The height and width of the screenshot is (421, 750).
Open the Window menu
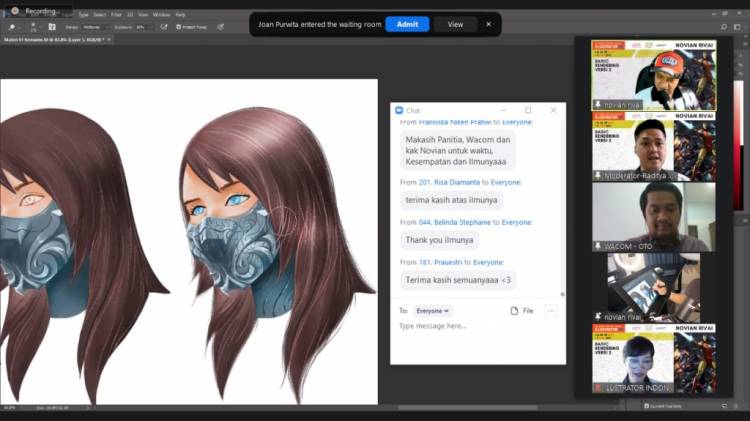tap(162, 15)
